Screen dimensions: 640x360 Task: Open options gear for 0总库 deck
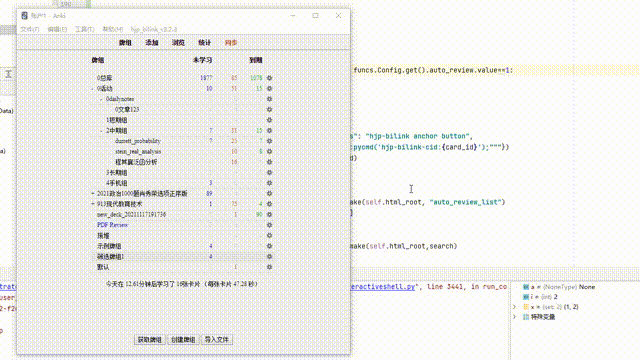point(269,78)
